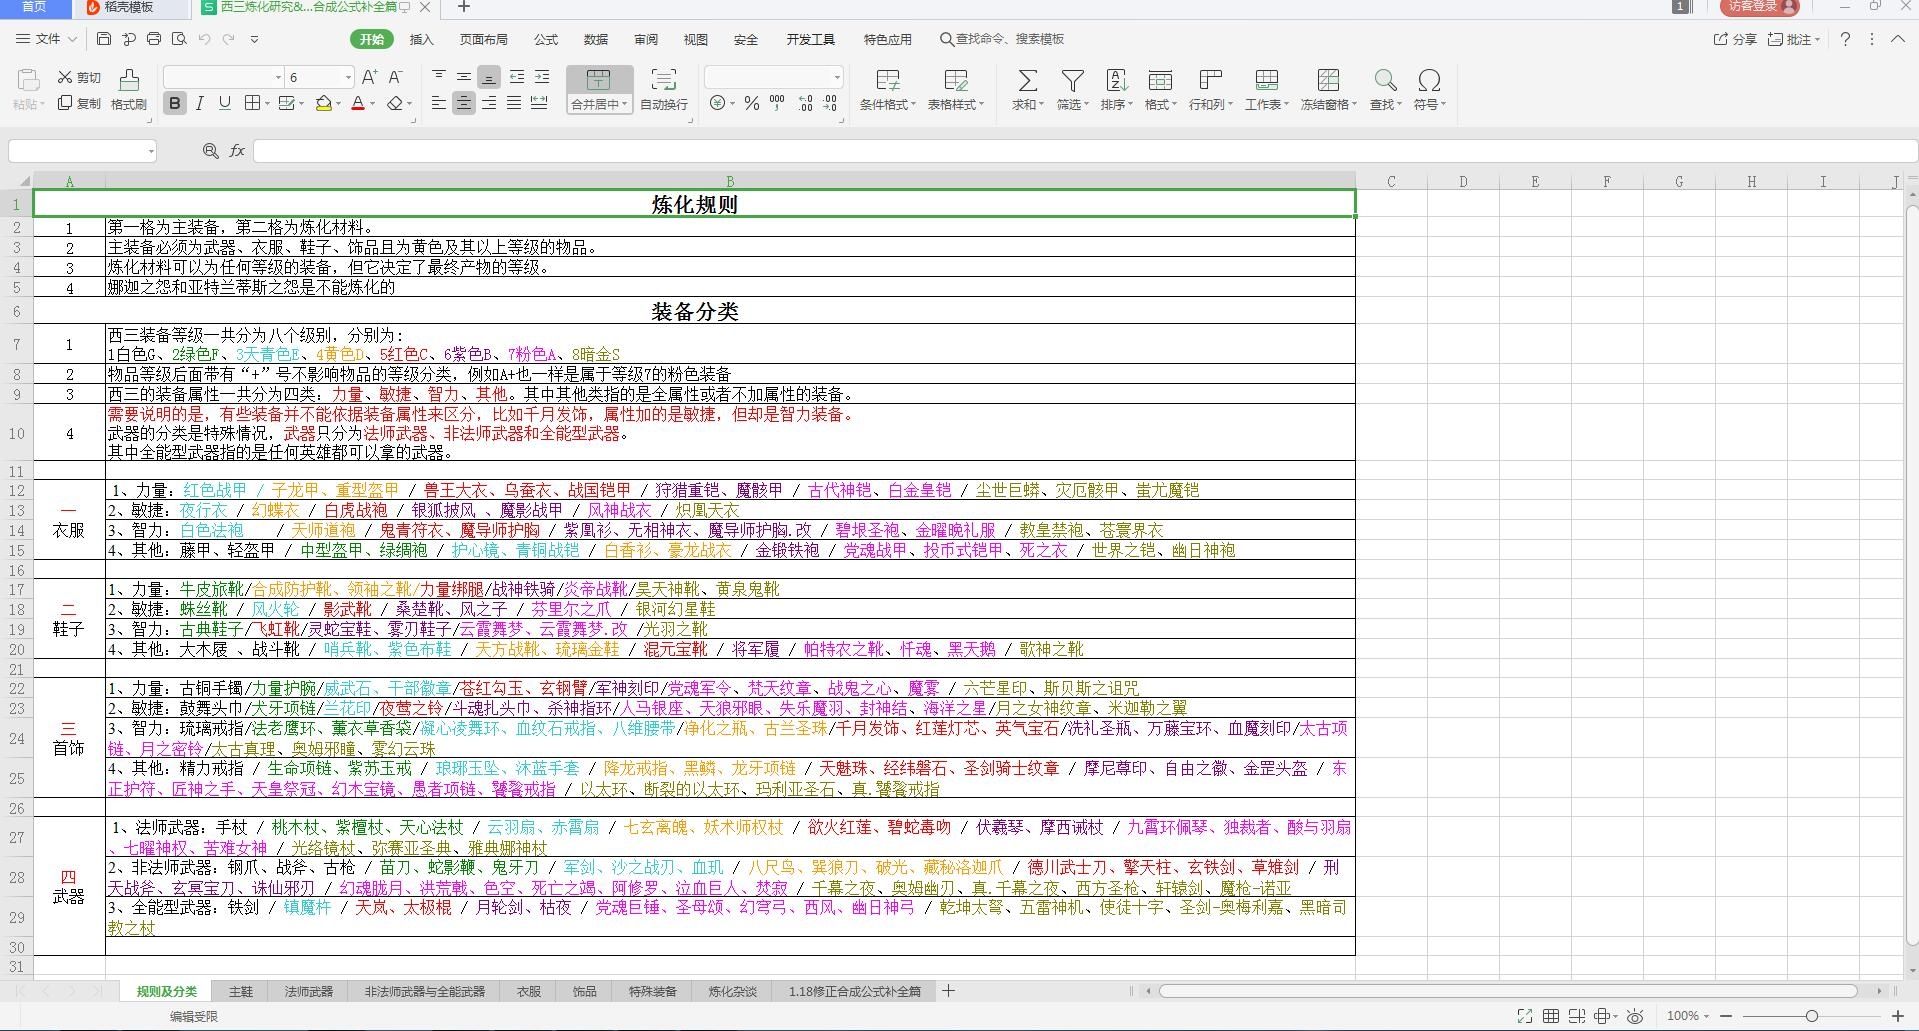Click the red Font Color swatch

358,103
